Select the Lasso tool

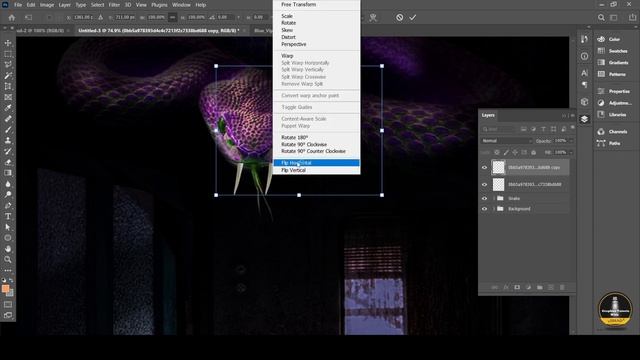tap(8, 64)
